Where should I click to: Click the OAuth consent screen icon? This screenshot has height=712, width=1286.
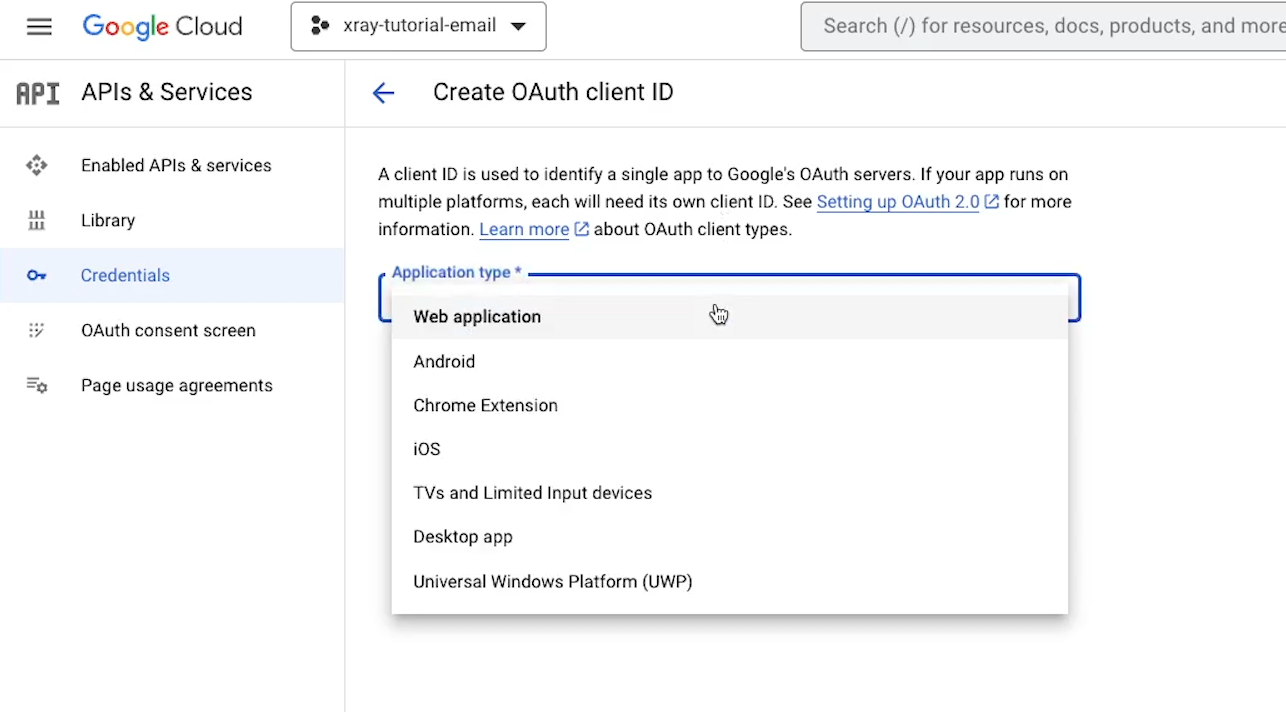pyautogui.click(x=37, y=331)
